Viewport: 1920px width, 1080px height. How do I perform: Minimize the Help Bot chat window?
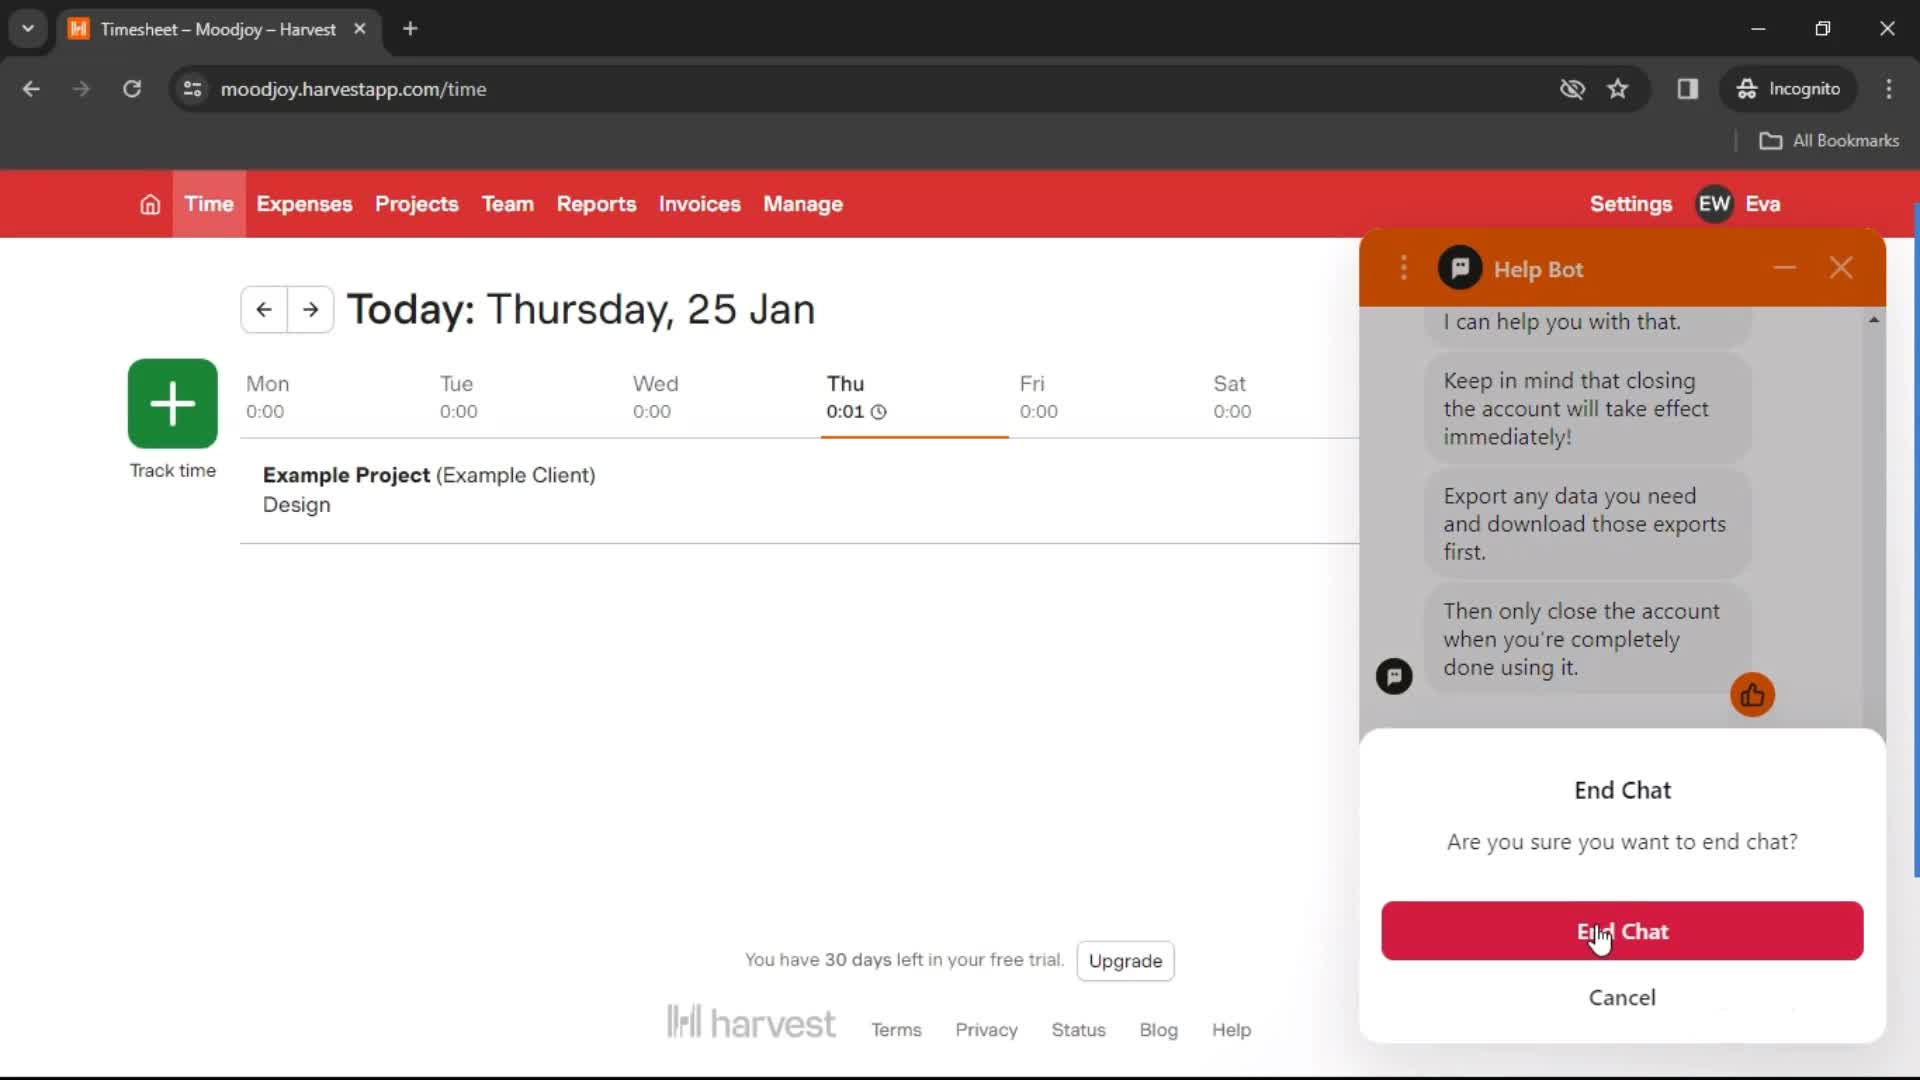point(1785,268)
